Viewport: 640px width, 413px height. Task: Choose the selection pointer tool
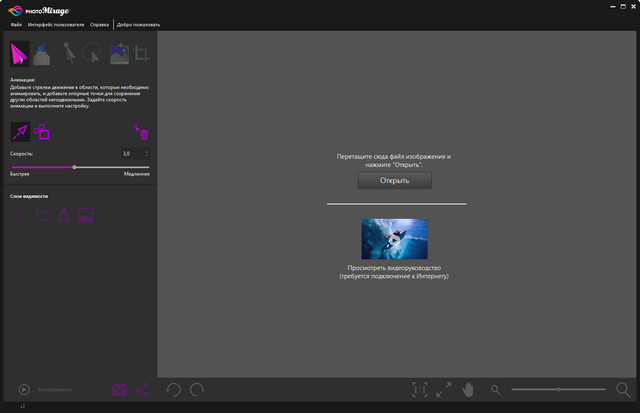coord(70,54)
